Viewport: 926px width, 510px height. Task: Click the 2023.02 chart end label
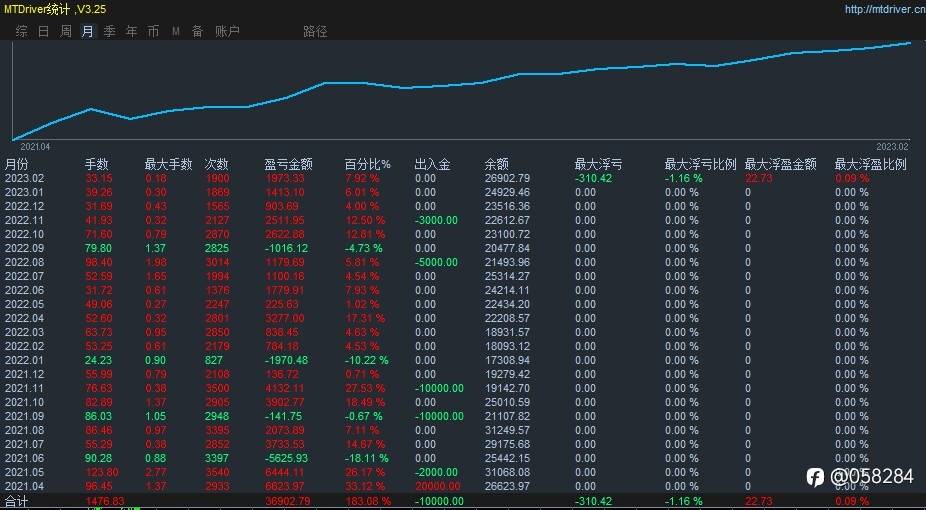tap(892, 147)
